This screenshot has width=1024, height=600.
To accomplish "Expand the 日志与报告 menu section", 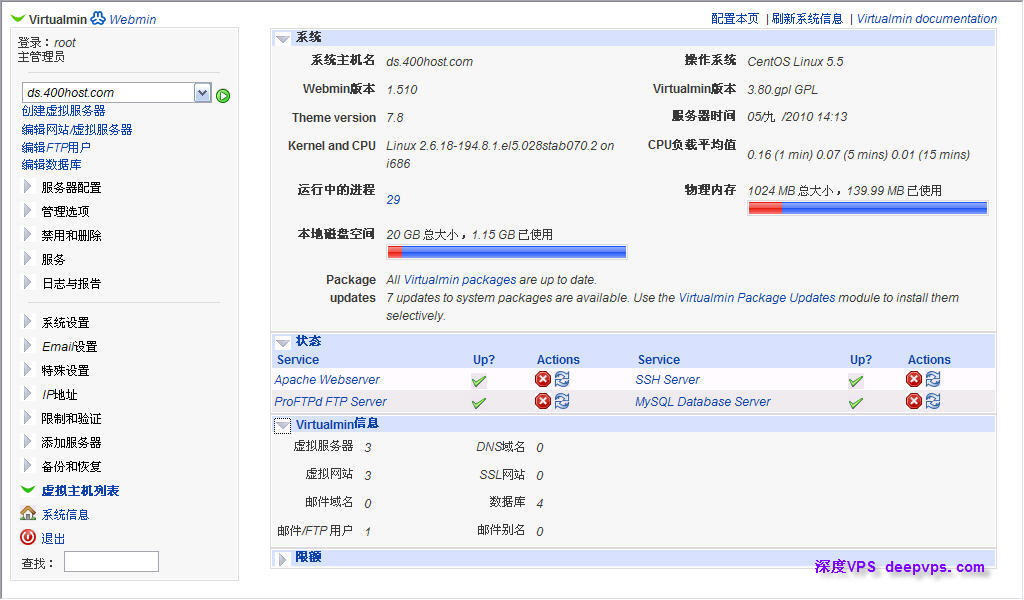I will coord(27,283).
